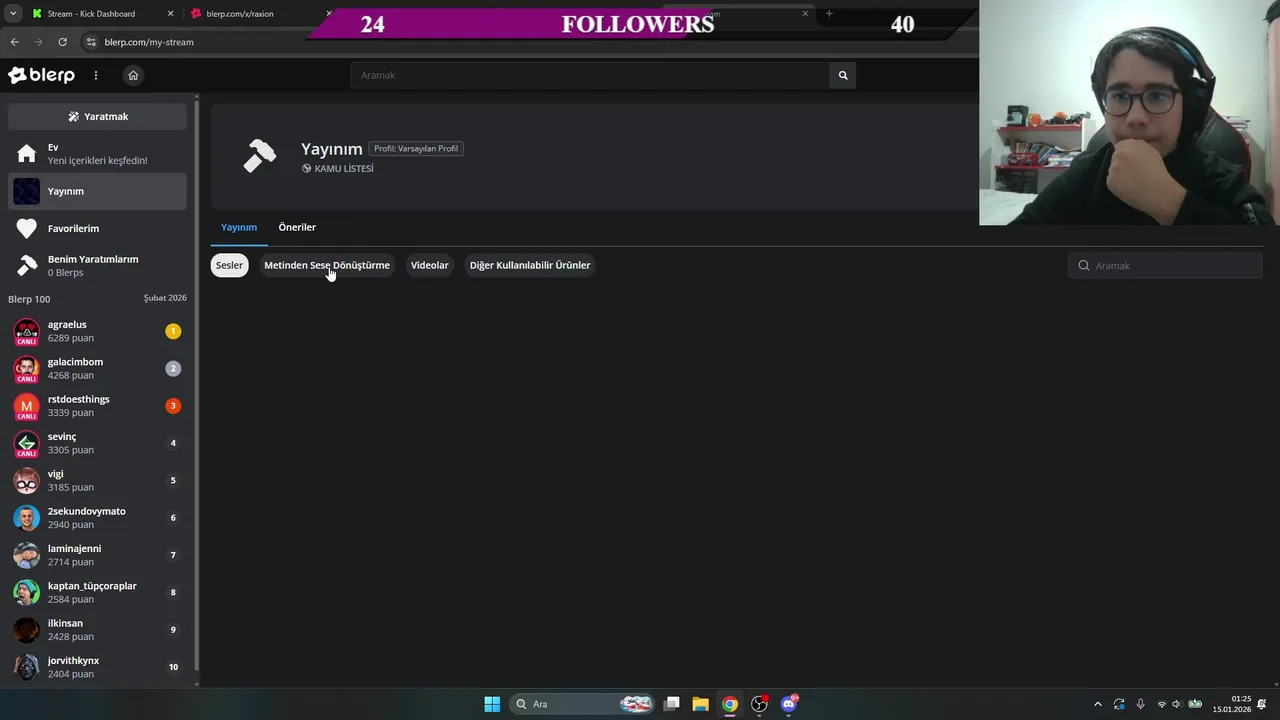Focus the list Aramak search field
1280x720 pixels.
(1165, 265)
